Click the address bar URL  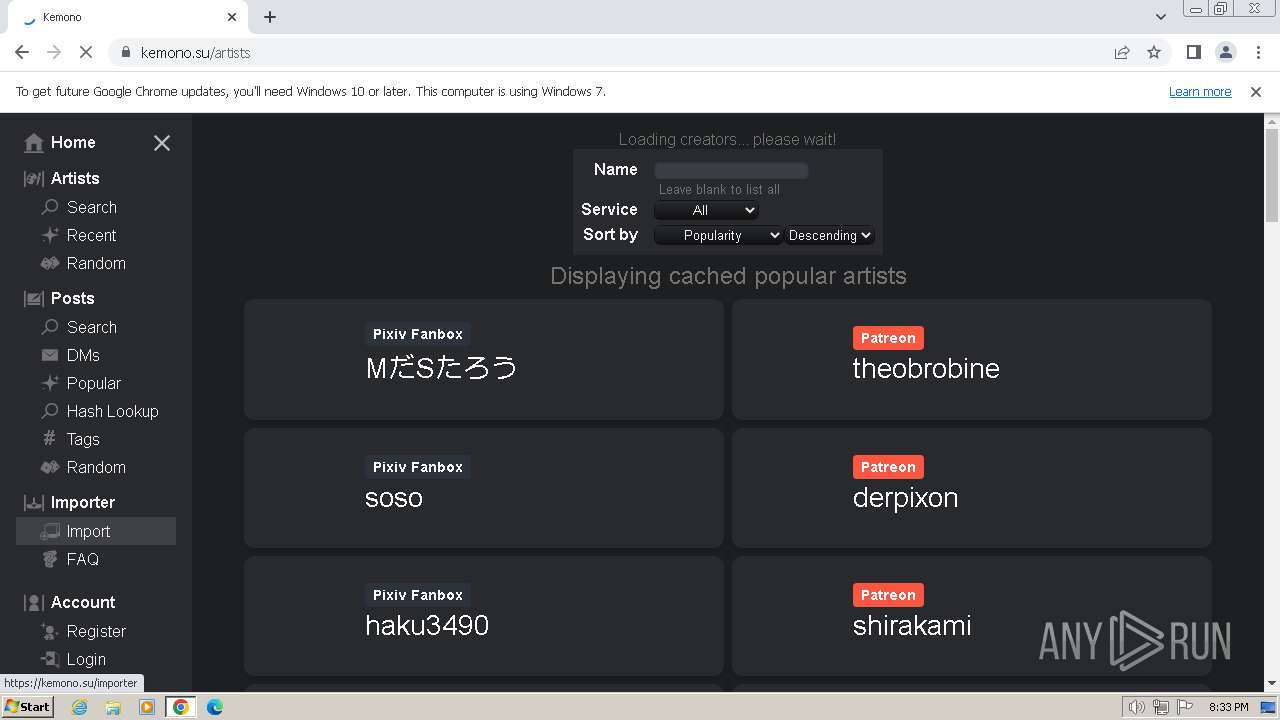196,52
